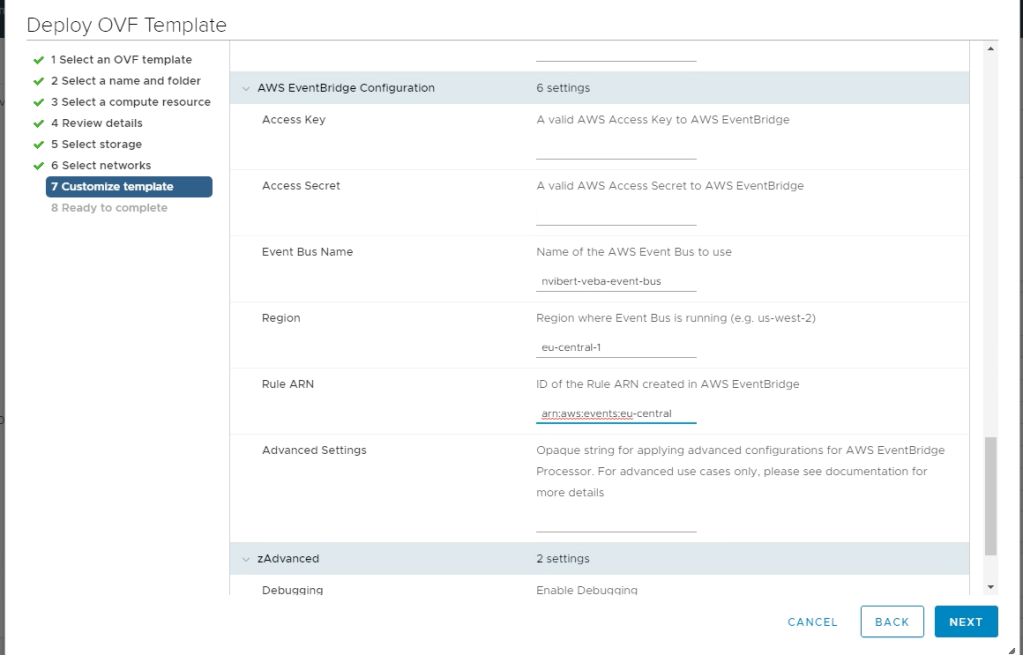The width and height of the screenshot is (1023, 655).
Task: Collapse the AWS EventBridge Configuration section
Action: point(246,88)
